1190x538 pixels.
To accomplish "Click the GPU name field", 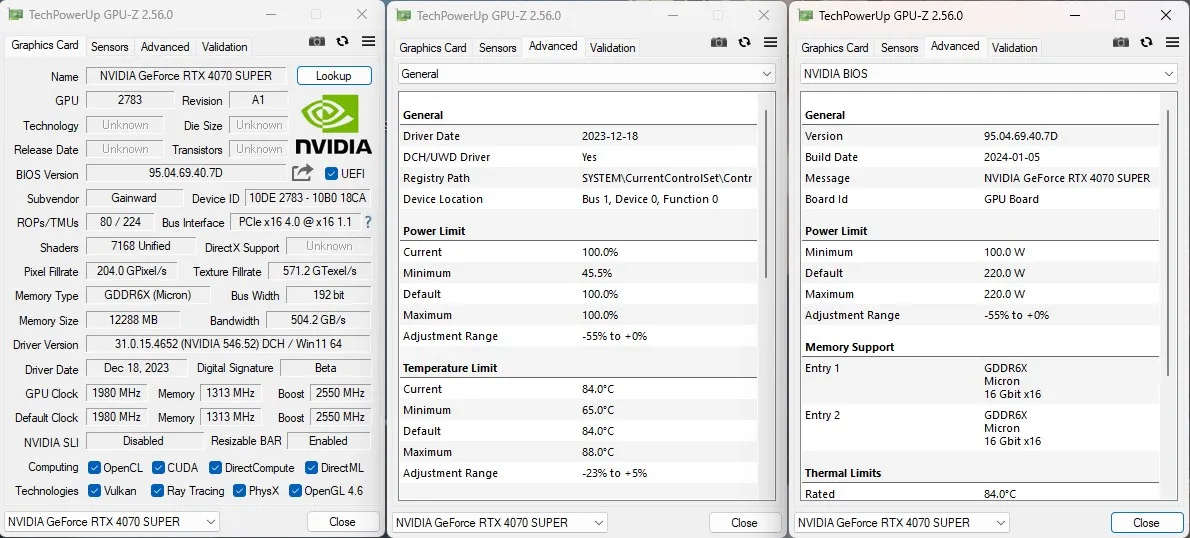I will pyautogui.click(x=187, y=76).
